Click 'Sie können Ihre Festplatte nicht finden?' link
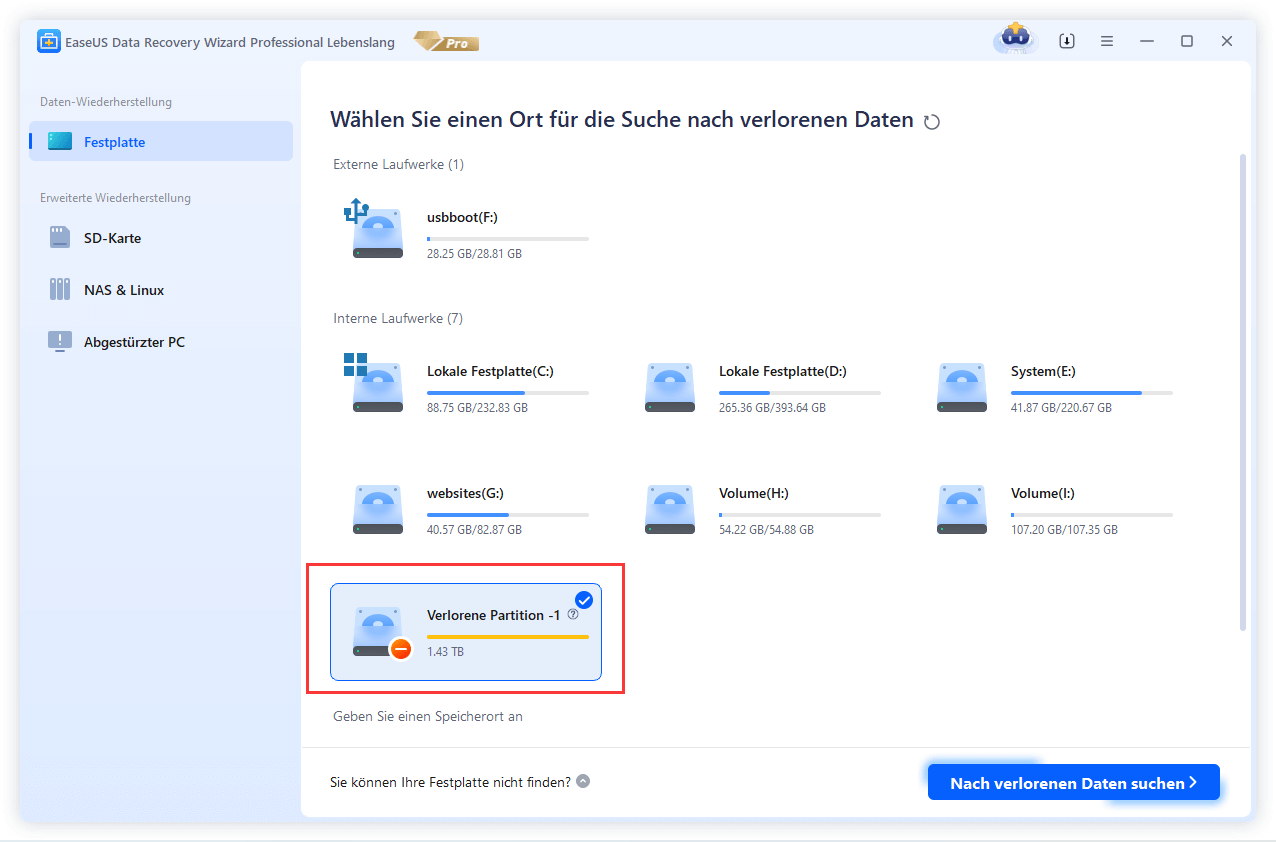This screenshot has width=1276, height=842. 450,782
